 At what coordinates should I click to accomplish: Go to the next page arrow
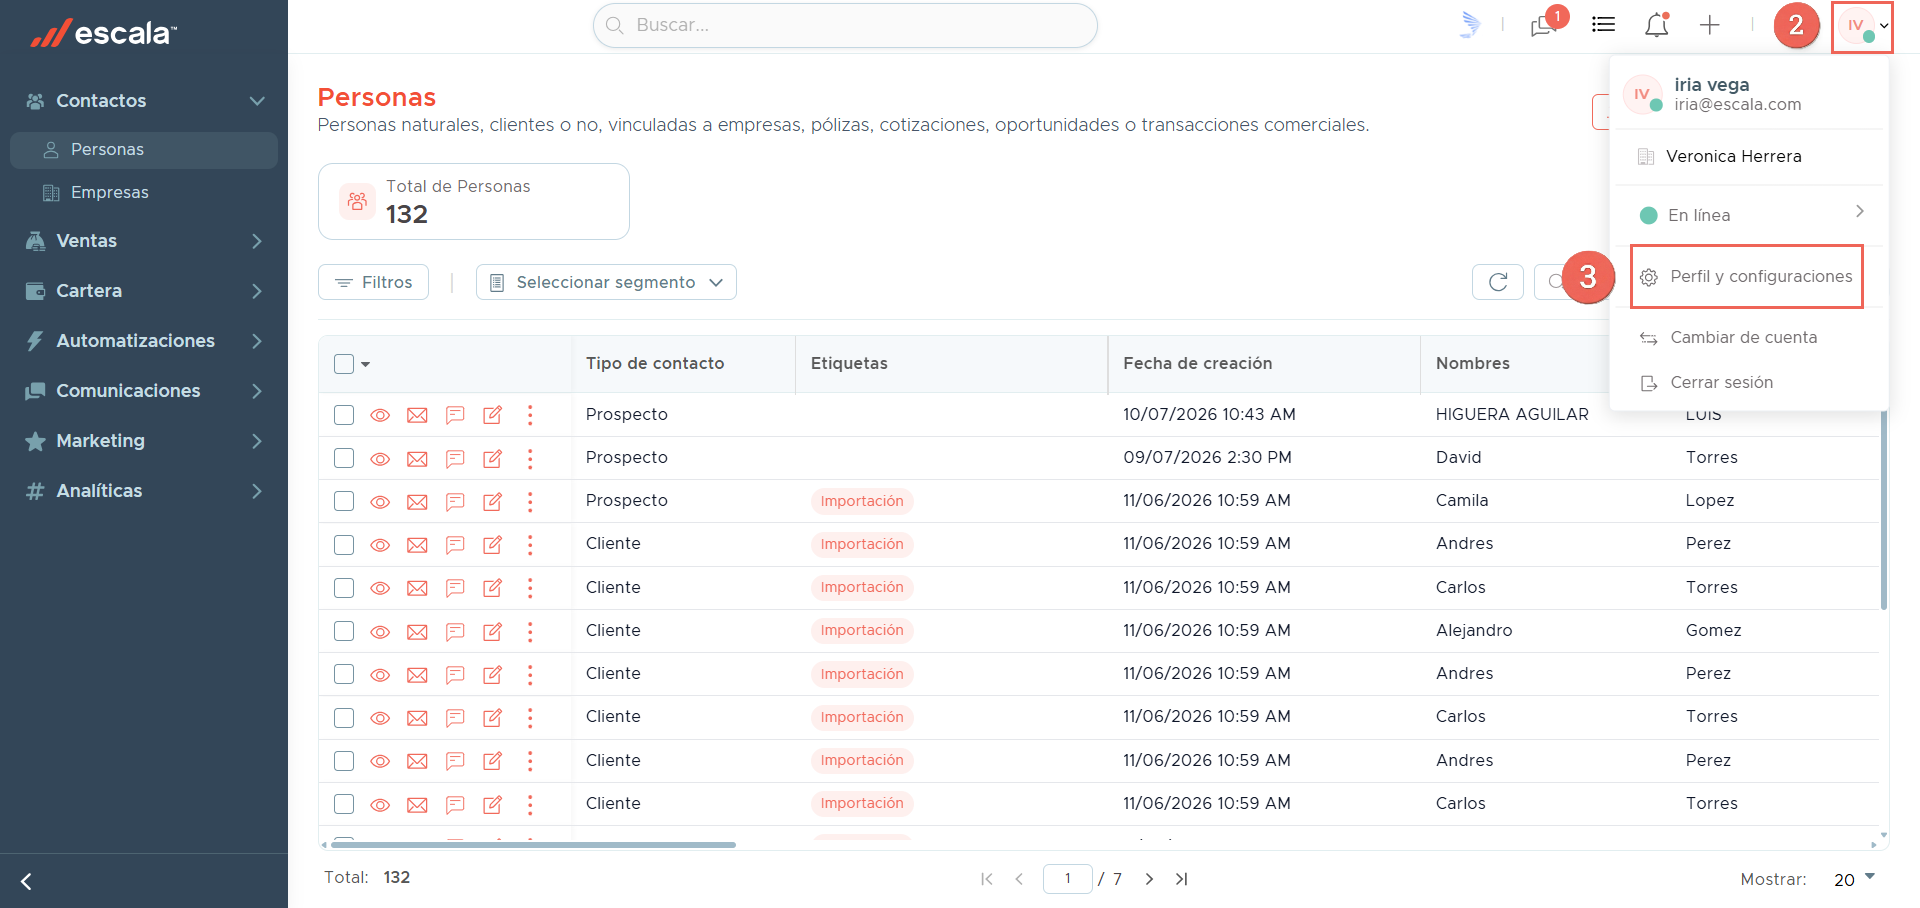[x=1149, y=879]
